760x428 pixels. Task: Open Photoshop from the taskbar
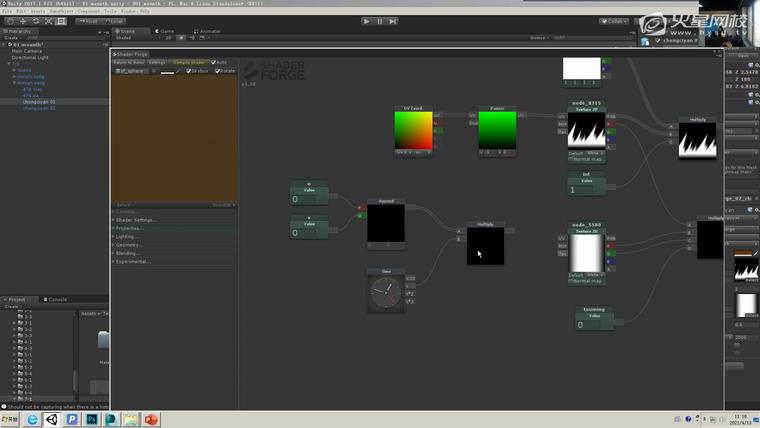pyautogui.click(x=92, y=420)
